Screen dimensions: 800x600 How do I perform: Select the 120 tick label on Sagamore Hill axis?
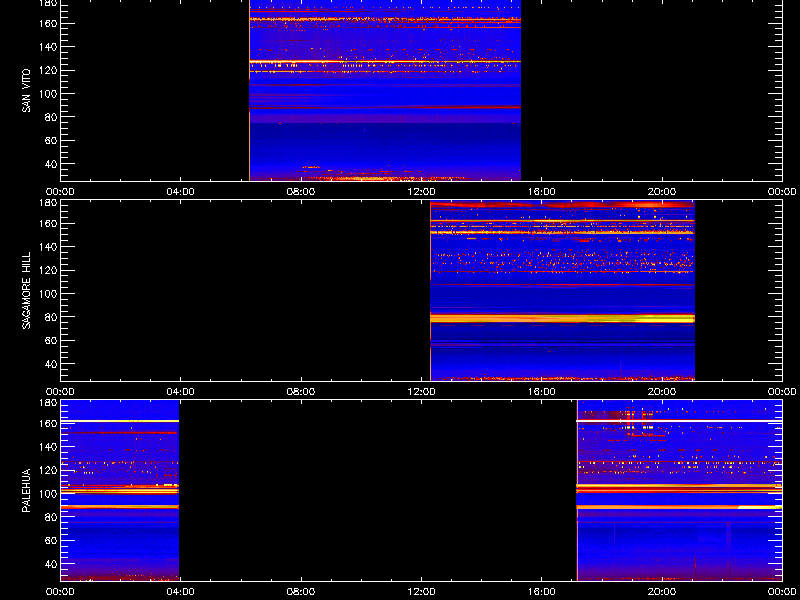(49, 270)
